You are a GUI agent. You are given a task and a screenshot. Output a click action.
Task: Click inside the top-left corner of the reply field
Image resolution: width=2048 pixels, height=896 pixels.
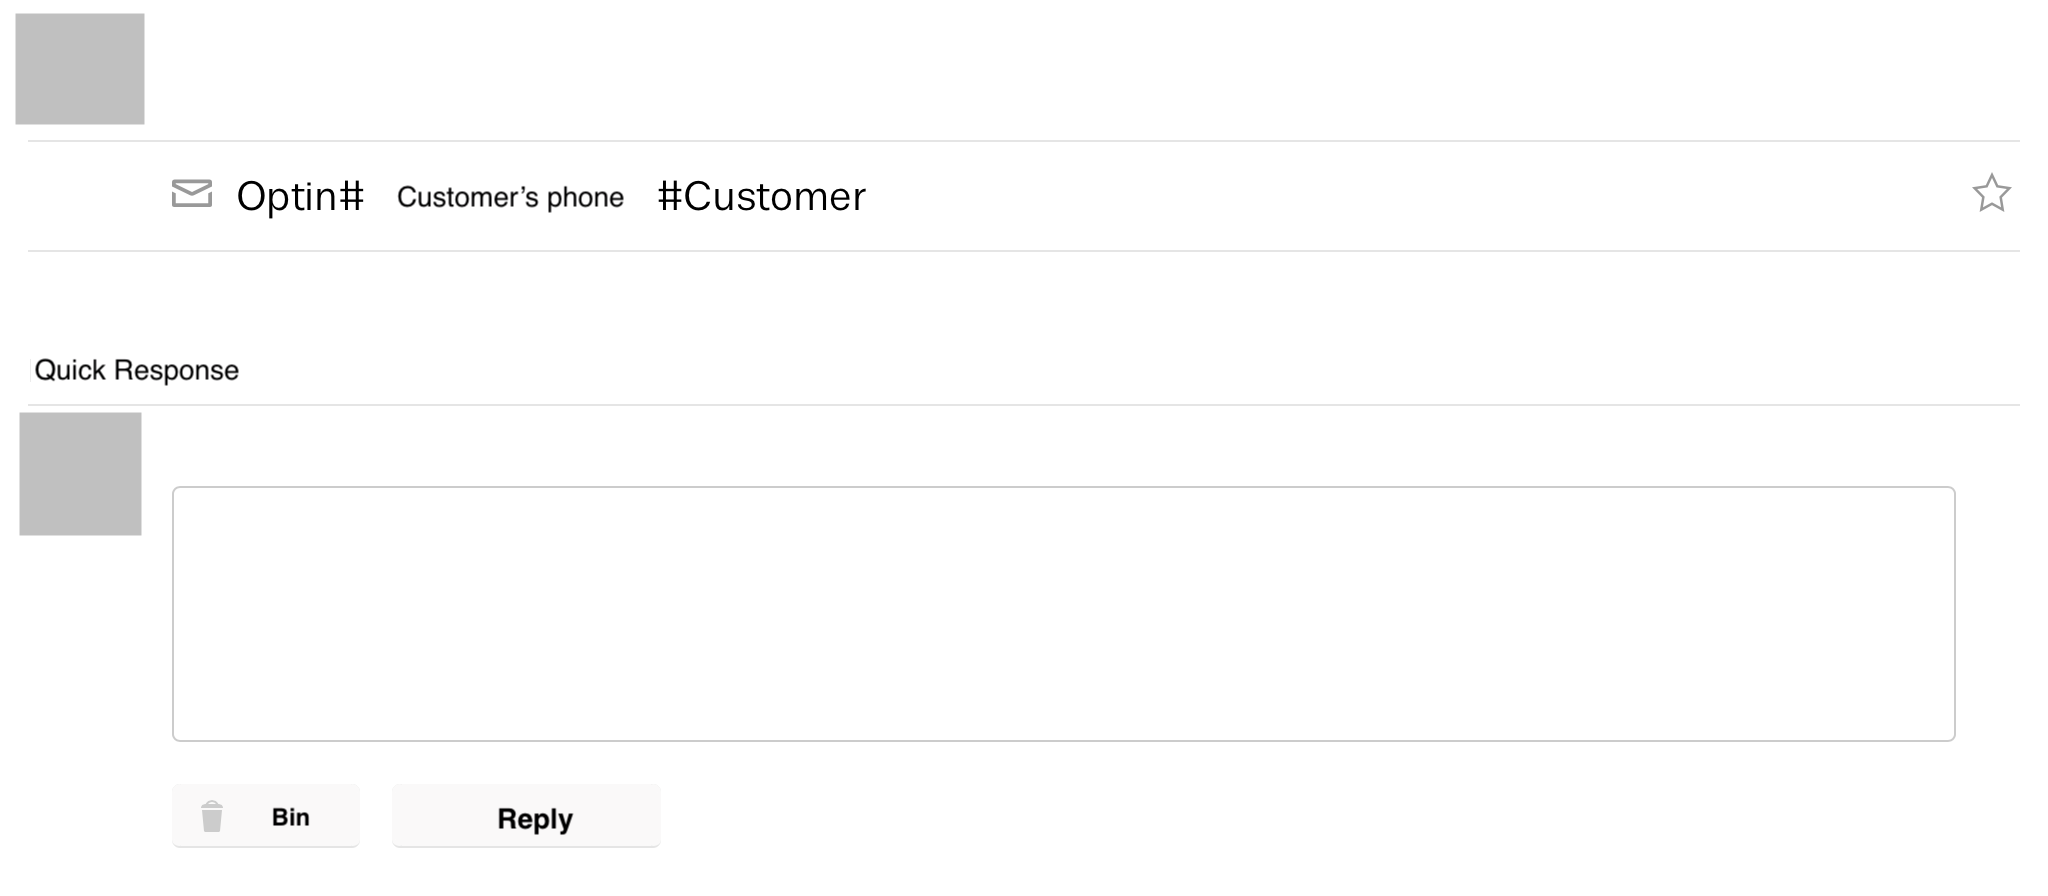click(190, 503)
